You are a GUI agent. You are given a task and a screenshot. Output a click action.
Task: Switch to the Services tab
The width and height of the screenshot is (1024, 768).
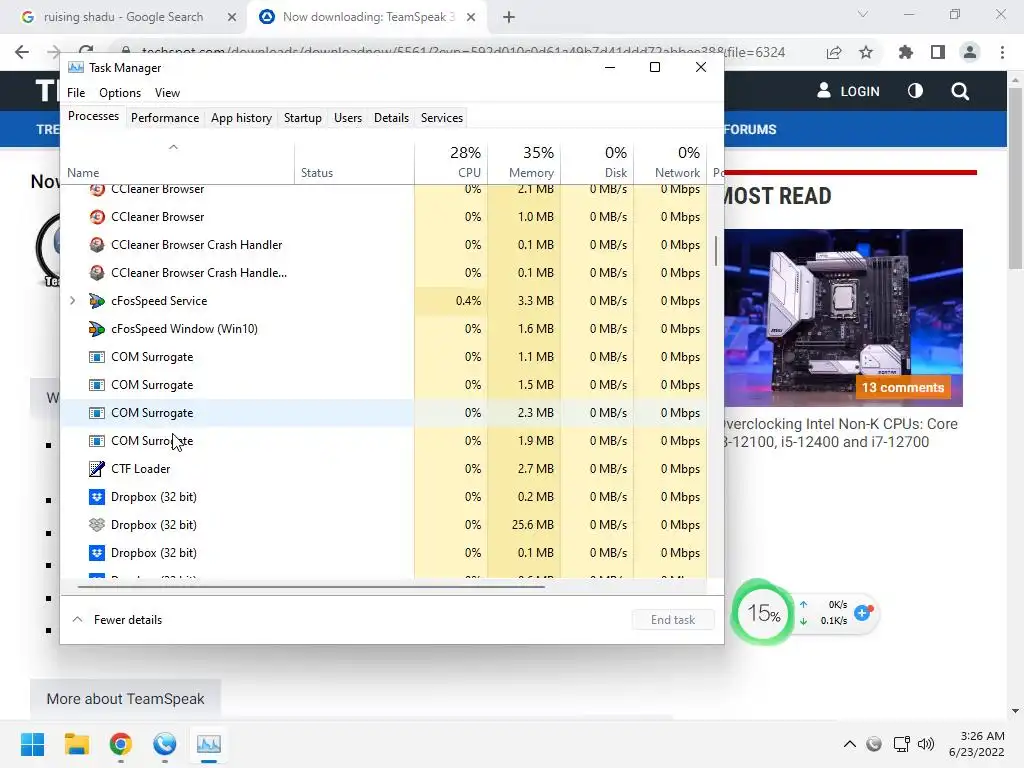(441, 118)
